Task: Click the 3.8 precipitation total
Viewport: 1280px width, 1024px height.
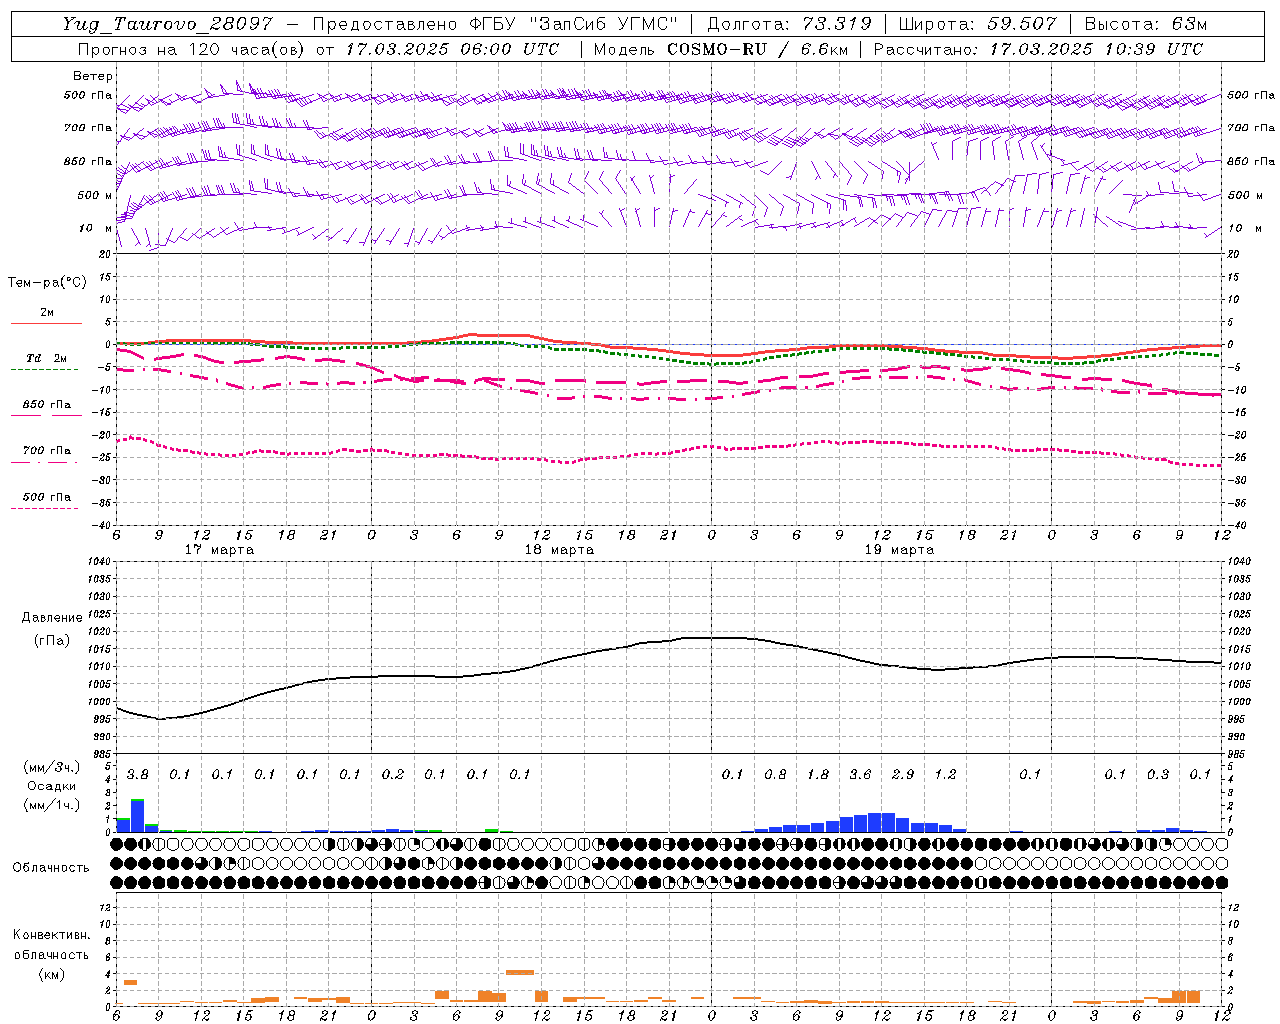Action: [x=137, y=774]
